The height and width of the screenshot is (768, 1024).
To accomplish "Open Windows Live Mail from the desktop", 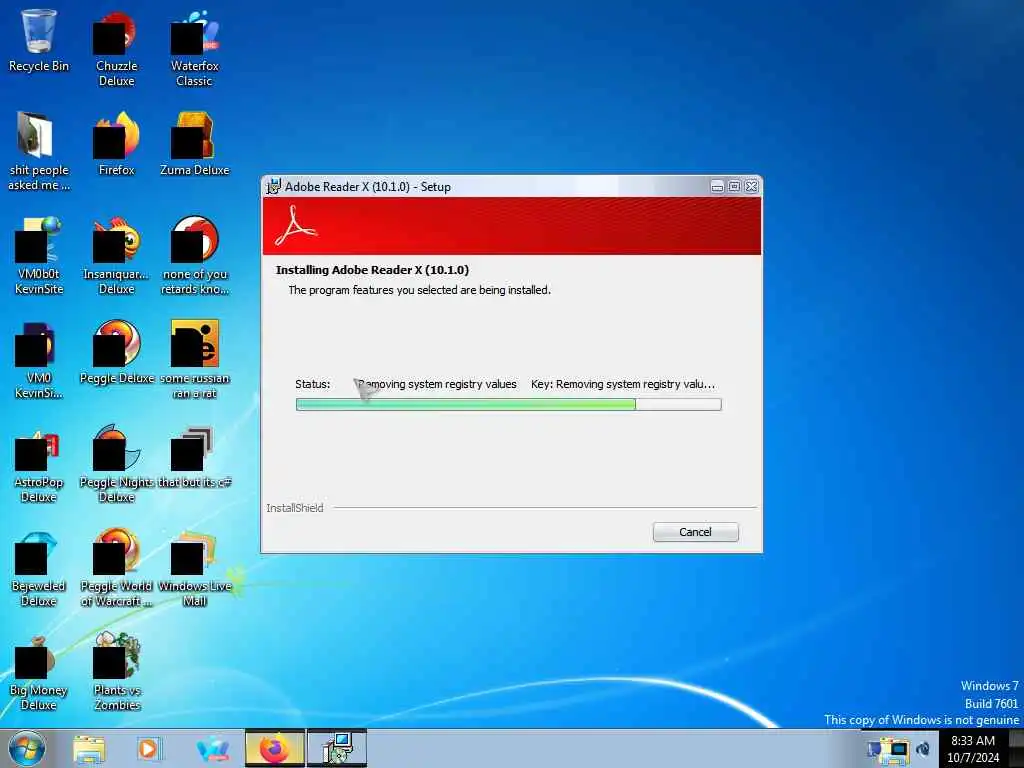I will click(x=195, y=568).
